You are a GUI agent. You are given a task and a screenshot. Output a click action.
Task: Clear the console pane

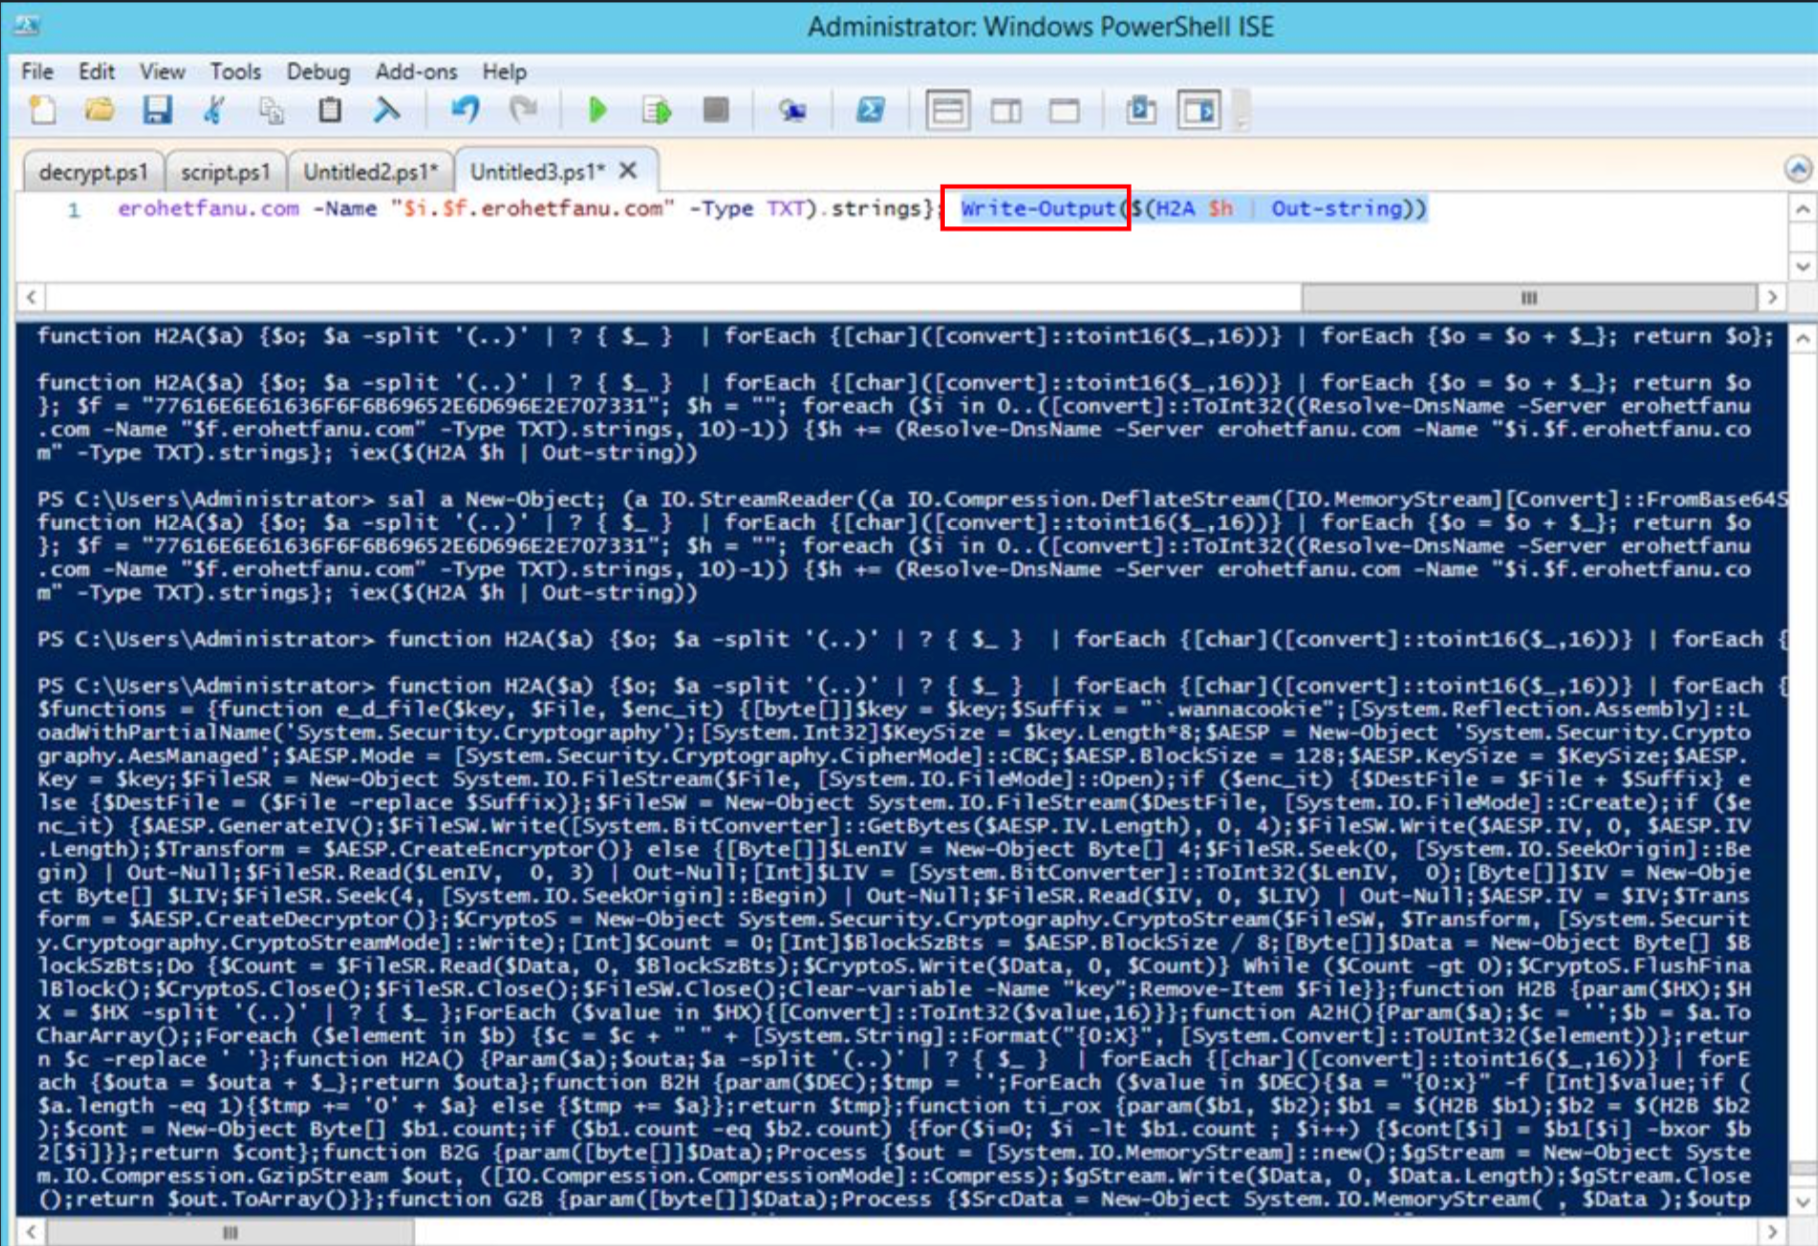point(387,110)
